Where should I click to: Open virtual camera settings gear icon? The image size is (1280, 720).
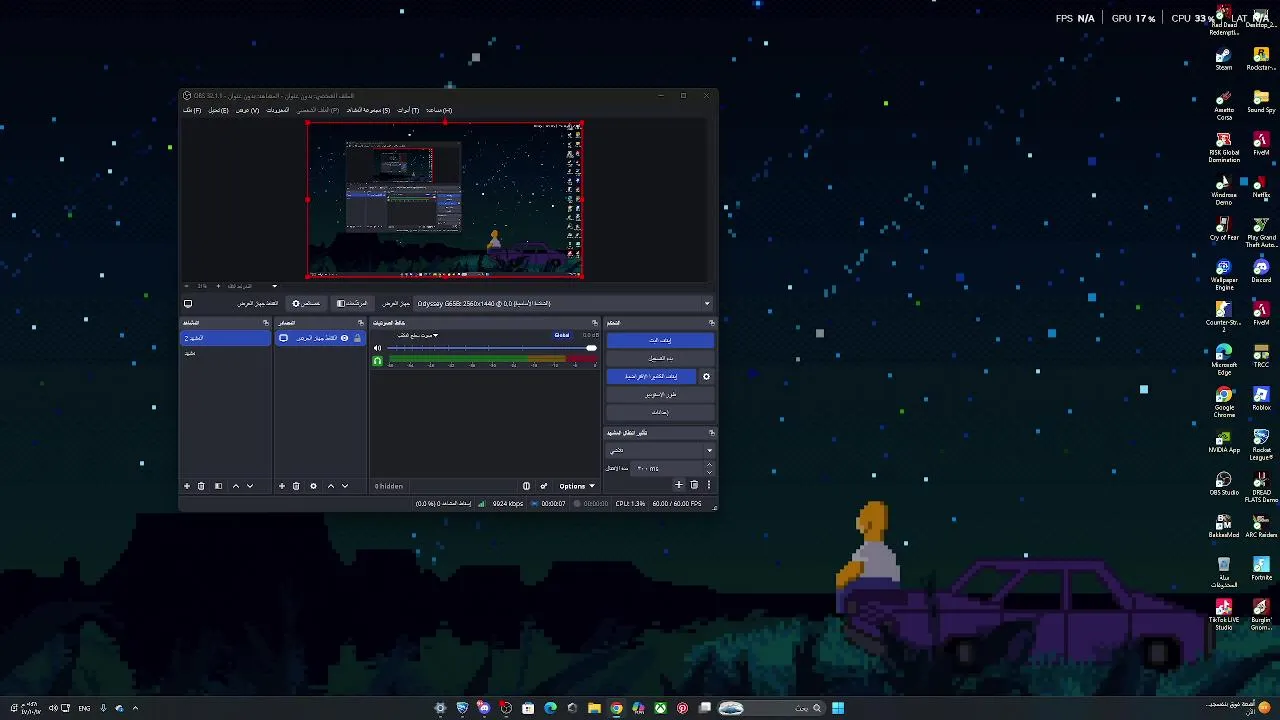point(706,377)
